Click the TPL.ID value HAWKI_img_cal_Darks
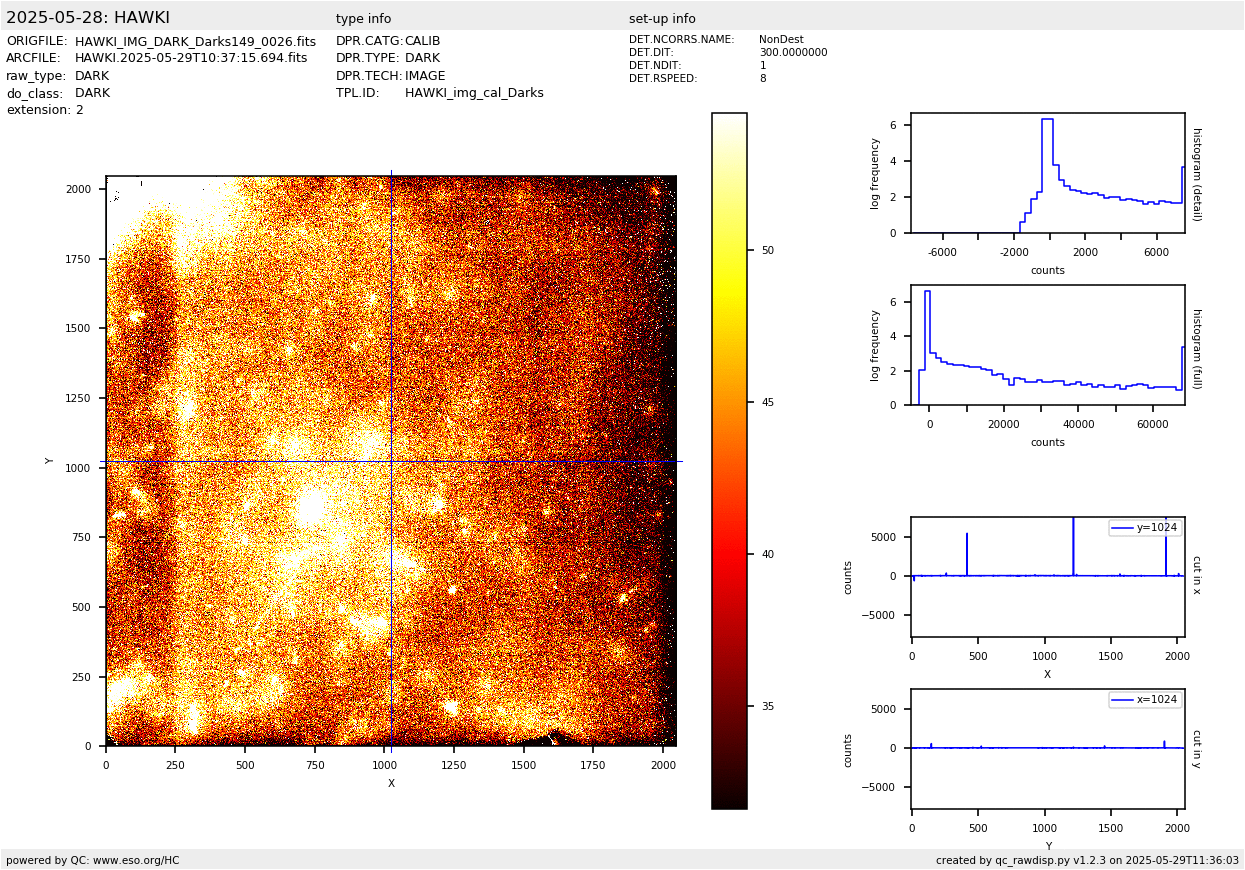Viewport: 1245px width, 870px height. tap(474, 93)
